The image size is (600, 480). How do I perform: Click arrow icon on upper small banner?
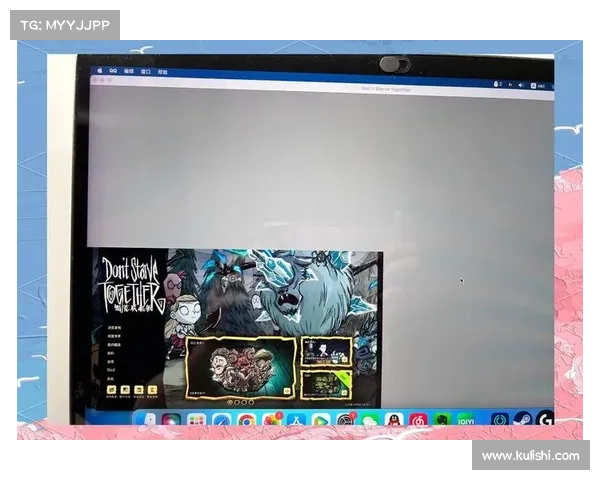click(344, 359)
